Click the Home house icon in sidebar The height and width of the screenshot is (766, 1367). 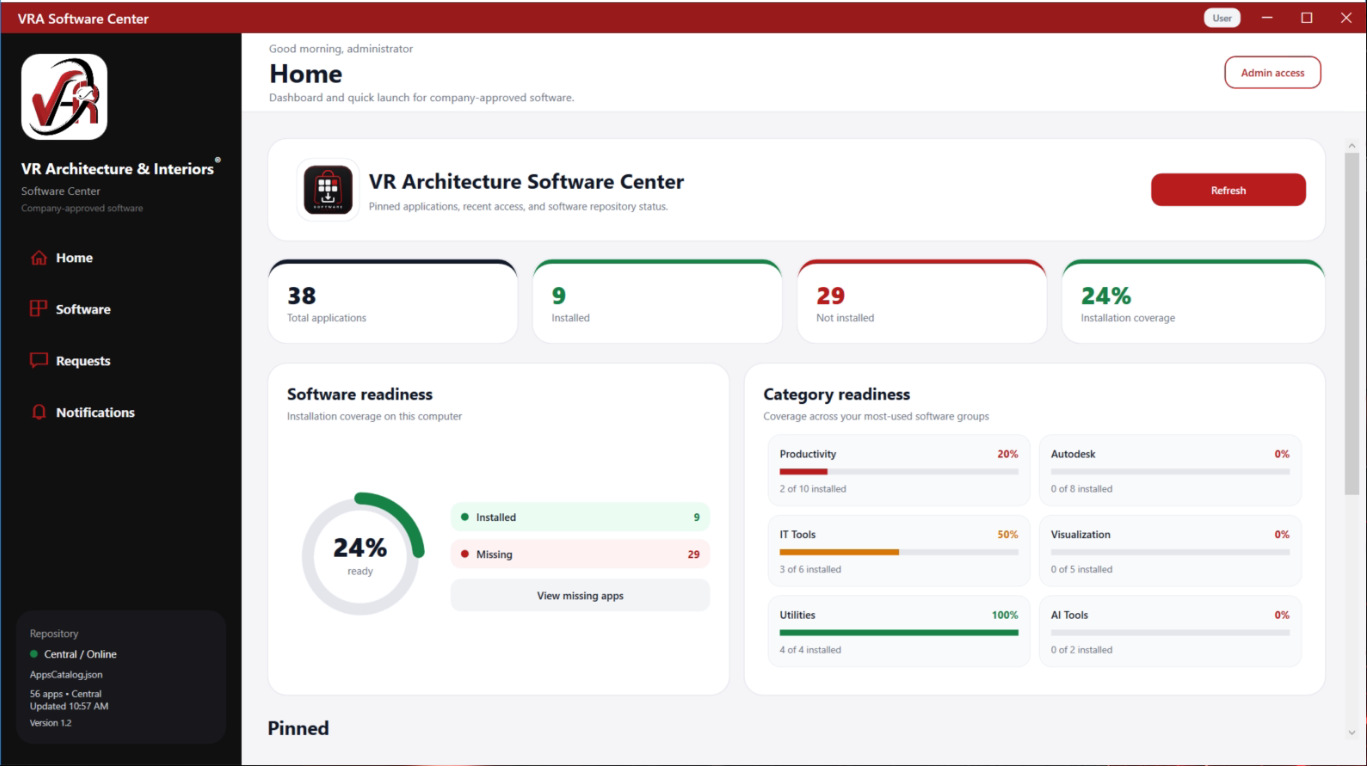pos(39,258)
